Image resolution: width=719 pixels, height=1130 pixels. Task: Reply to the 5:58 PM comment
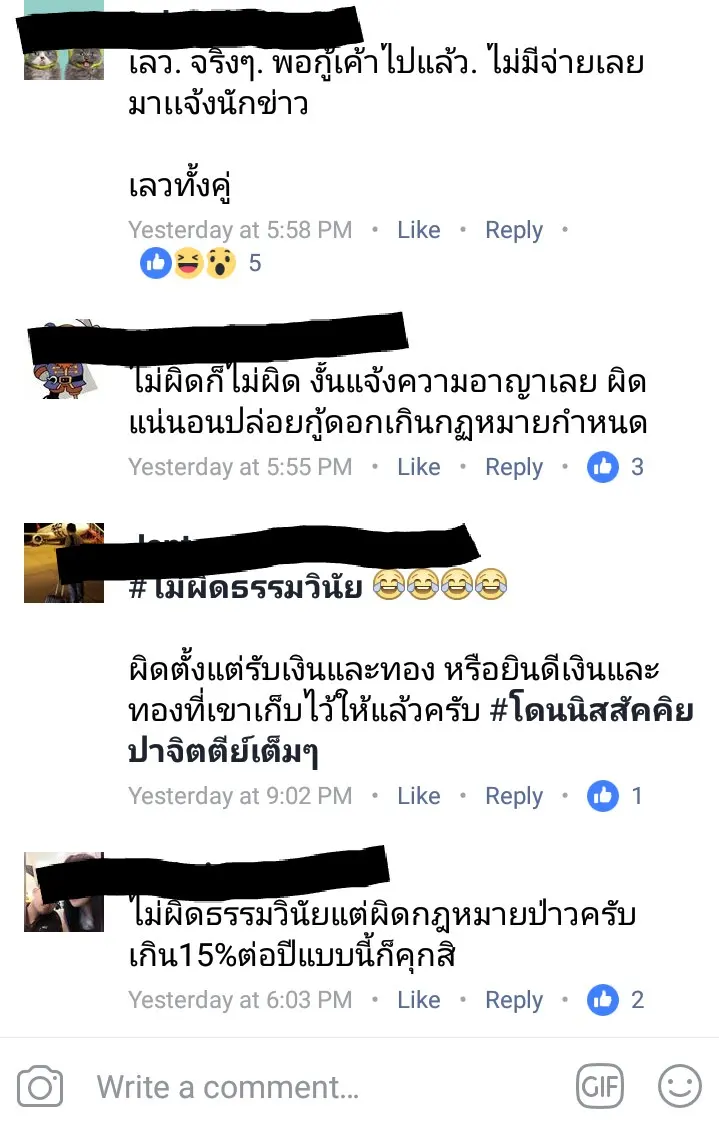coord(514,231)
